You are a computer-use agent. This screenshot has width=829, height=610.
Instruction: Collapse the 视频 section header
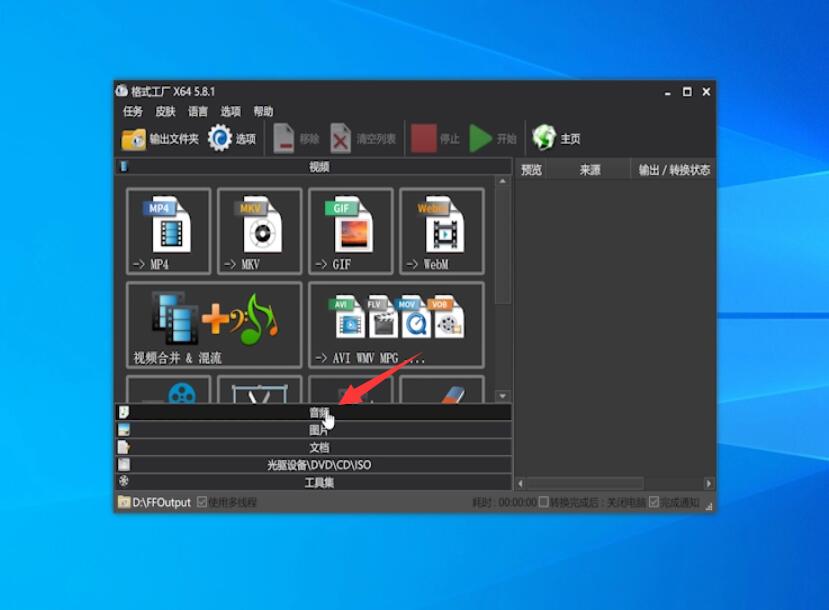click(314, 167)
